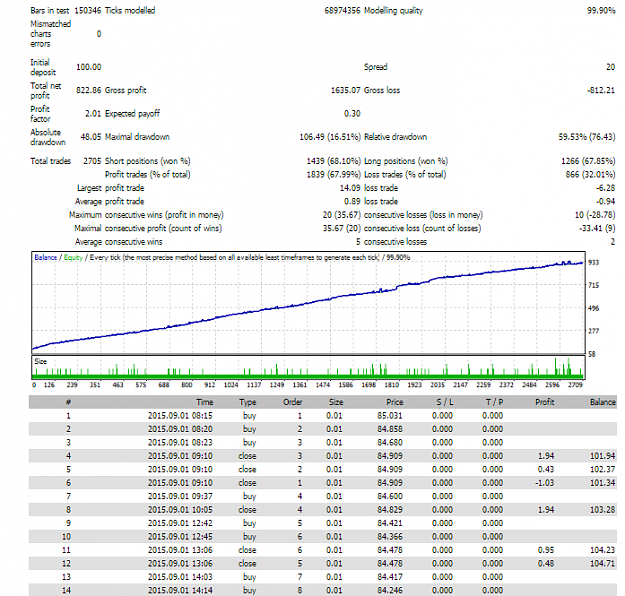Screen dimensions: 625x596
Task: Click the Type column header
Action: (248, 402)
